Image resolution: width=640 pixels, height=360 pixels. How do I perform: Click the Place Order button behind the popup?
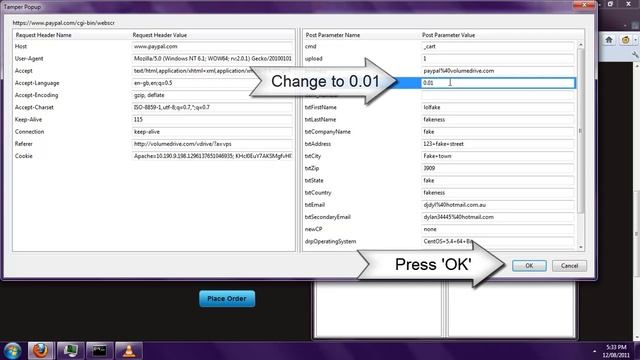227,298
